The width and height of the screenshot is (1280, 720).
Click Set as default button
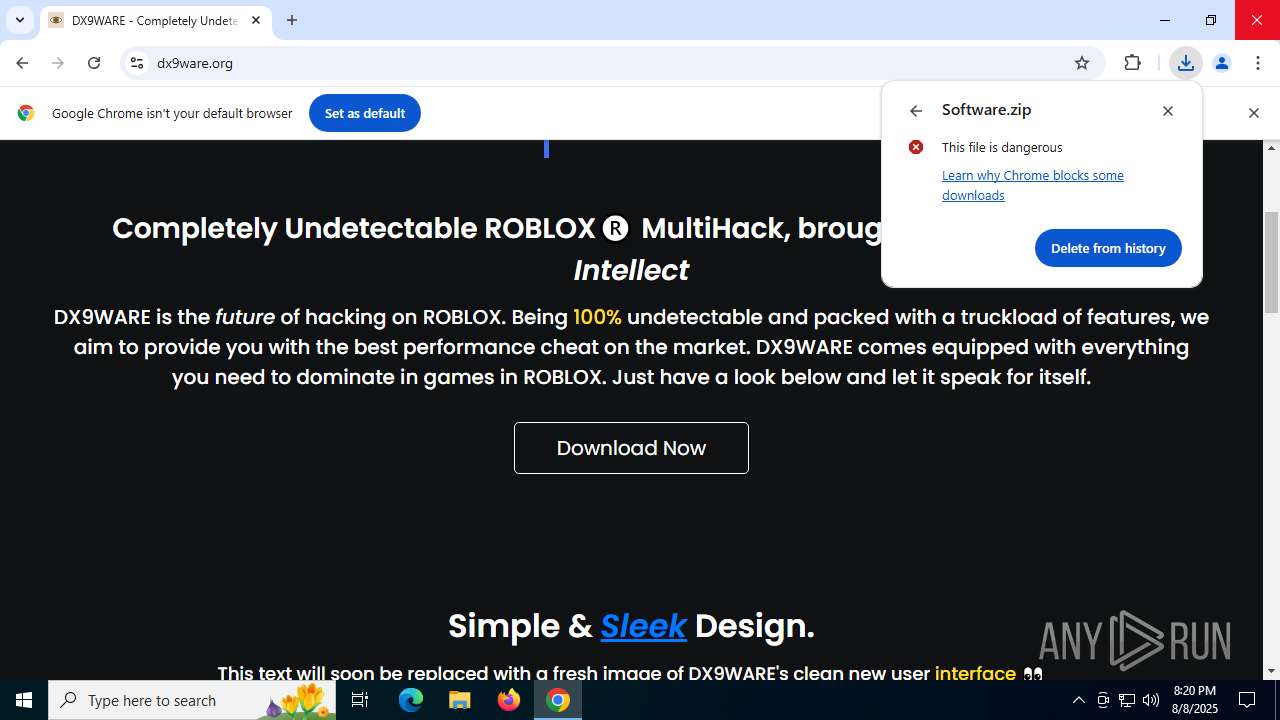tap(365, 113)
